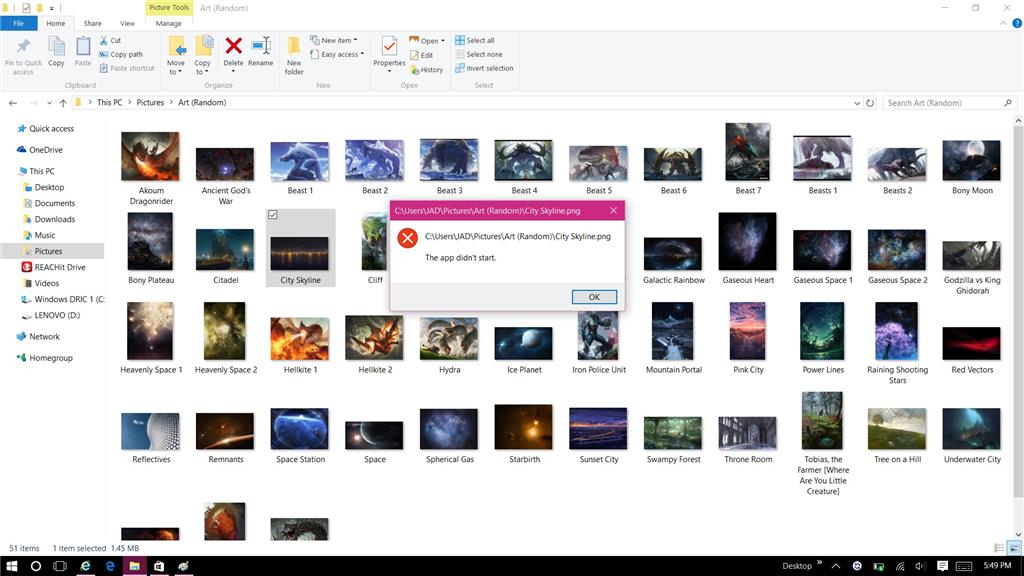The height and width of the screenshot is (576, 1024).
Task: Expand the Open dropdown in ribbon
Action: click(x=427, y=40)
